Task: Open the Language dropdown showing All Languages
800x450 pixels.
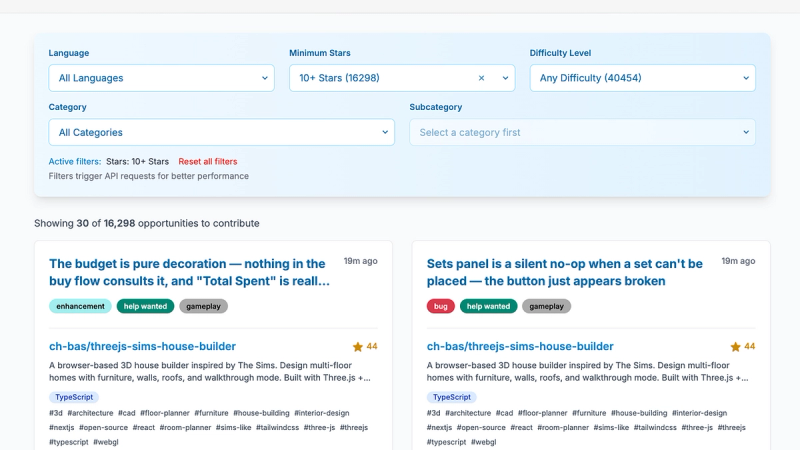Action: pos(161,78)
